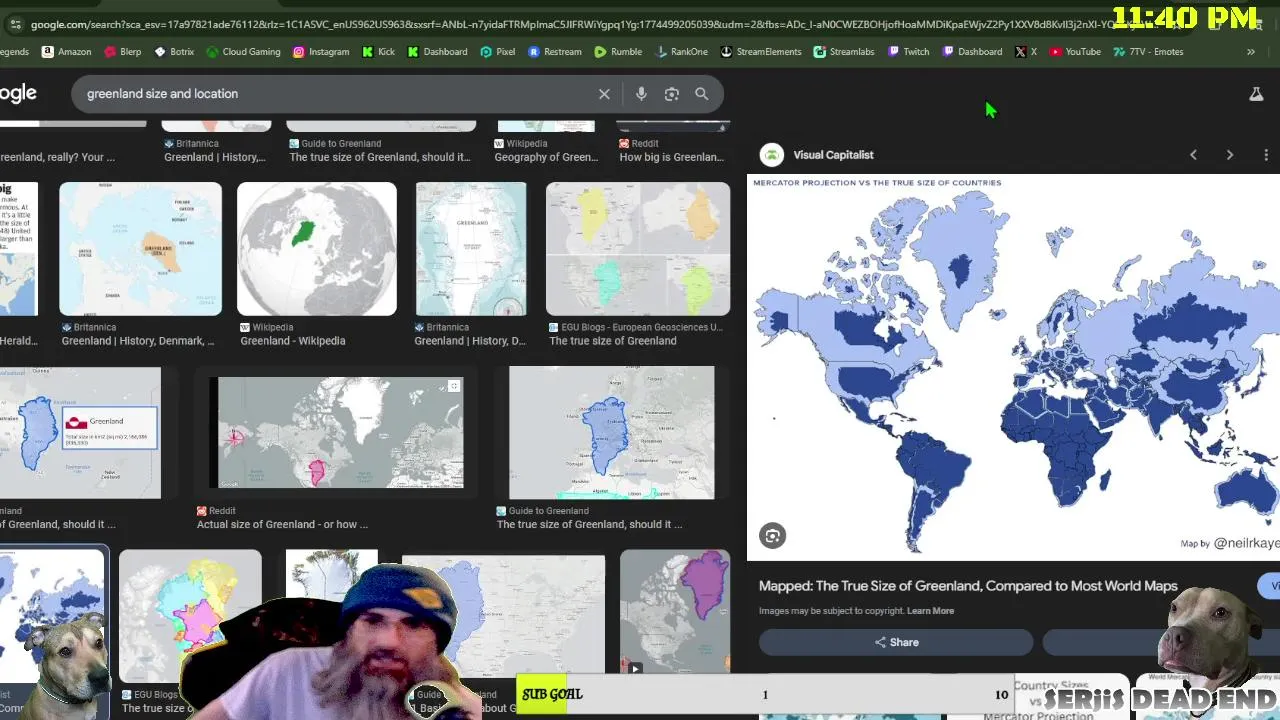Open the X bookmark
The width and height of the screenshot is (1280, 720).
pyautogui.click(x=1025, y=52)
